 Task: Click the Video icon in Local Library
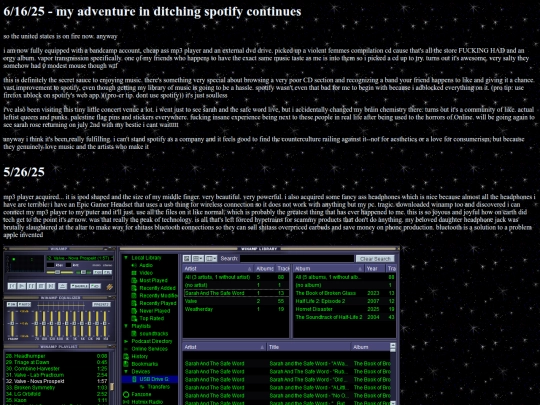pos(134,273)
